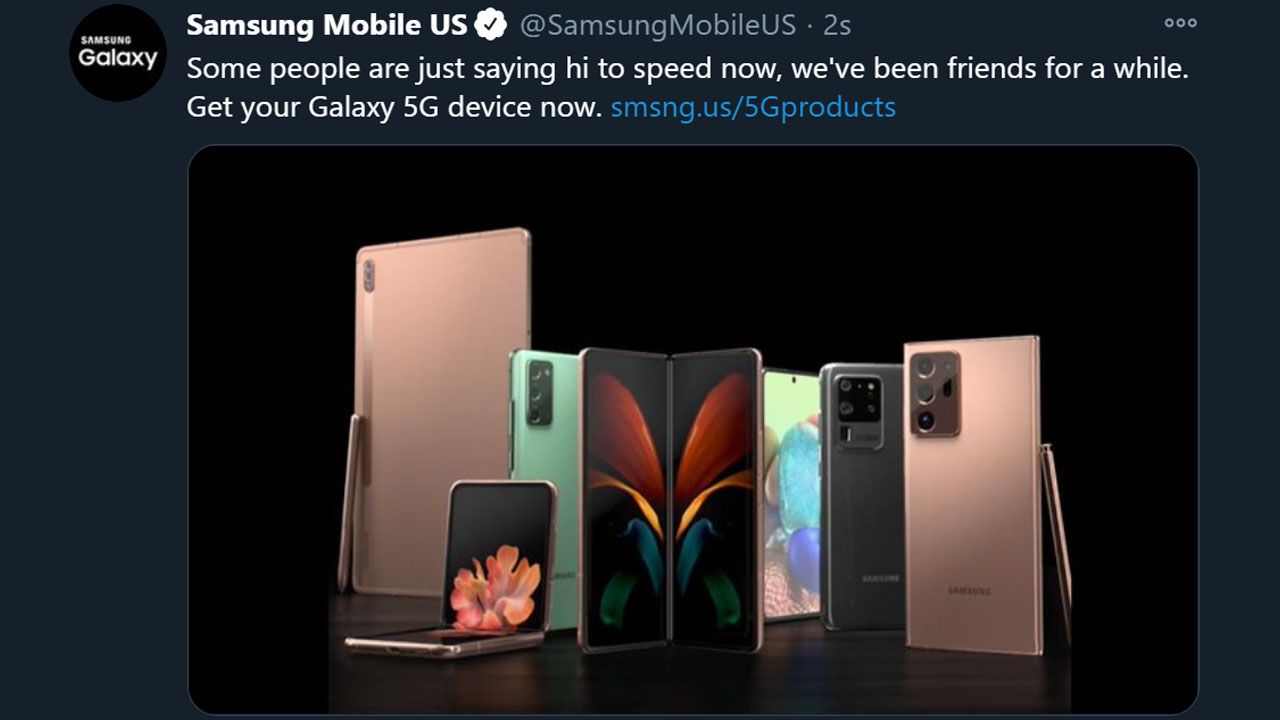
Task: Select the gray Samsung phone with large camera
Action: (x=862, y=500)
